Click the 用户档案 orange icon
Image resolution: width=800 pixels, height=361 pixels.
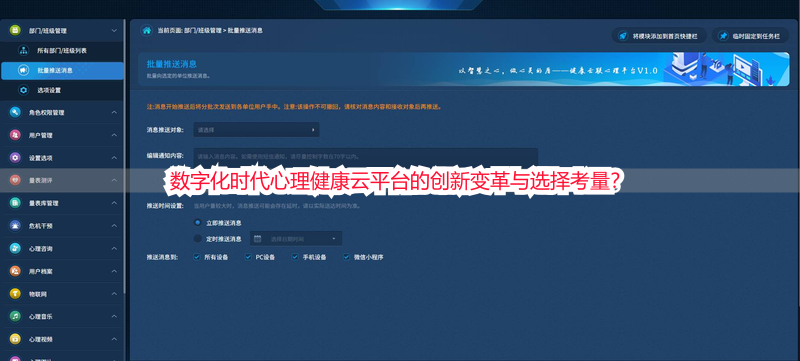[x=15, y=271]
